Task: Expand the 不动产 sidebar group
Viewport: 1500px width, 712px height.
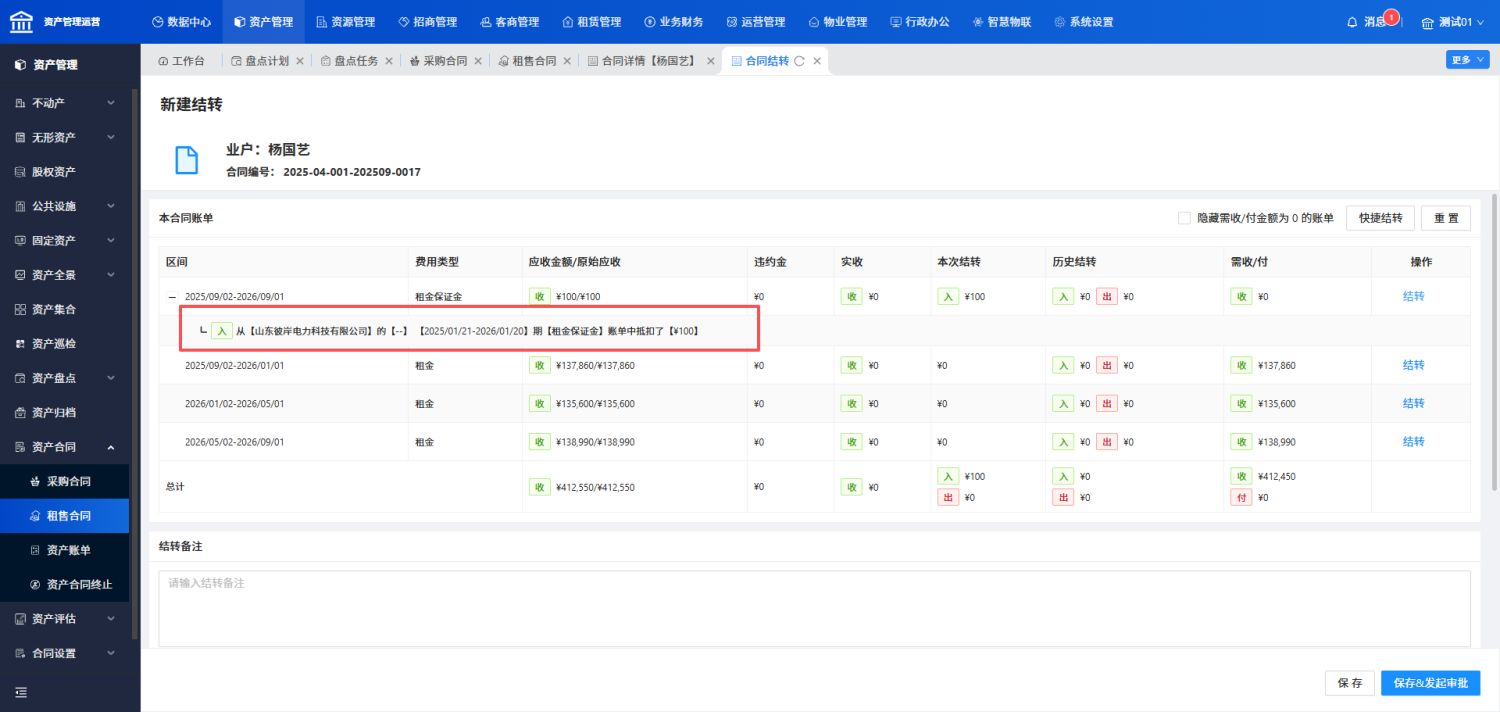Action: (x=65, y=103)
